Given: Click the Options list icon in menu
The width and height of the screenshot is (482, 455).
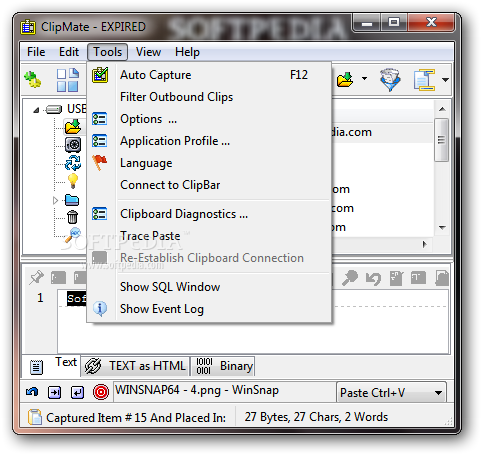Looking at the screenshot, I should coord(100,119).
